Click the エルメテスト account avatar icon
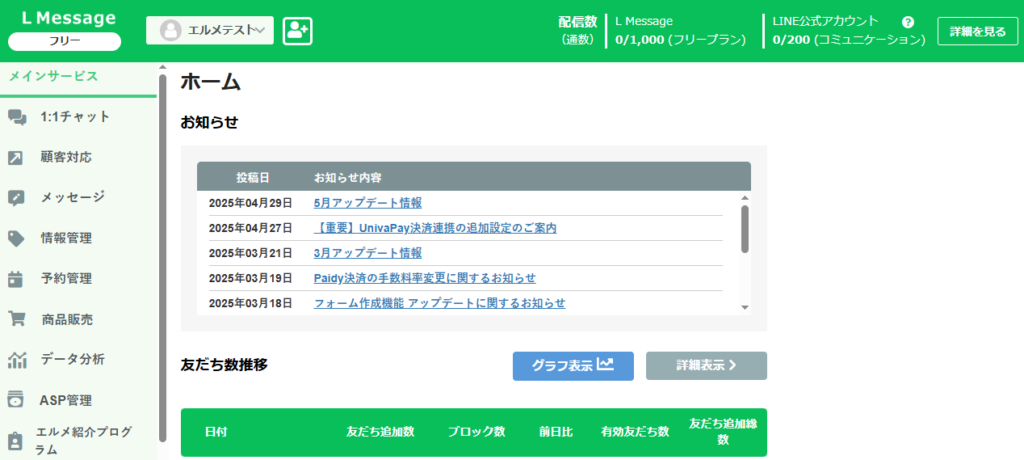 (x=170, y=31)
